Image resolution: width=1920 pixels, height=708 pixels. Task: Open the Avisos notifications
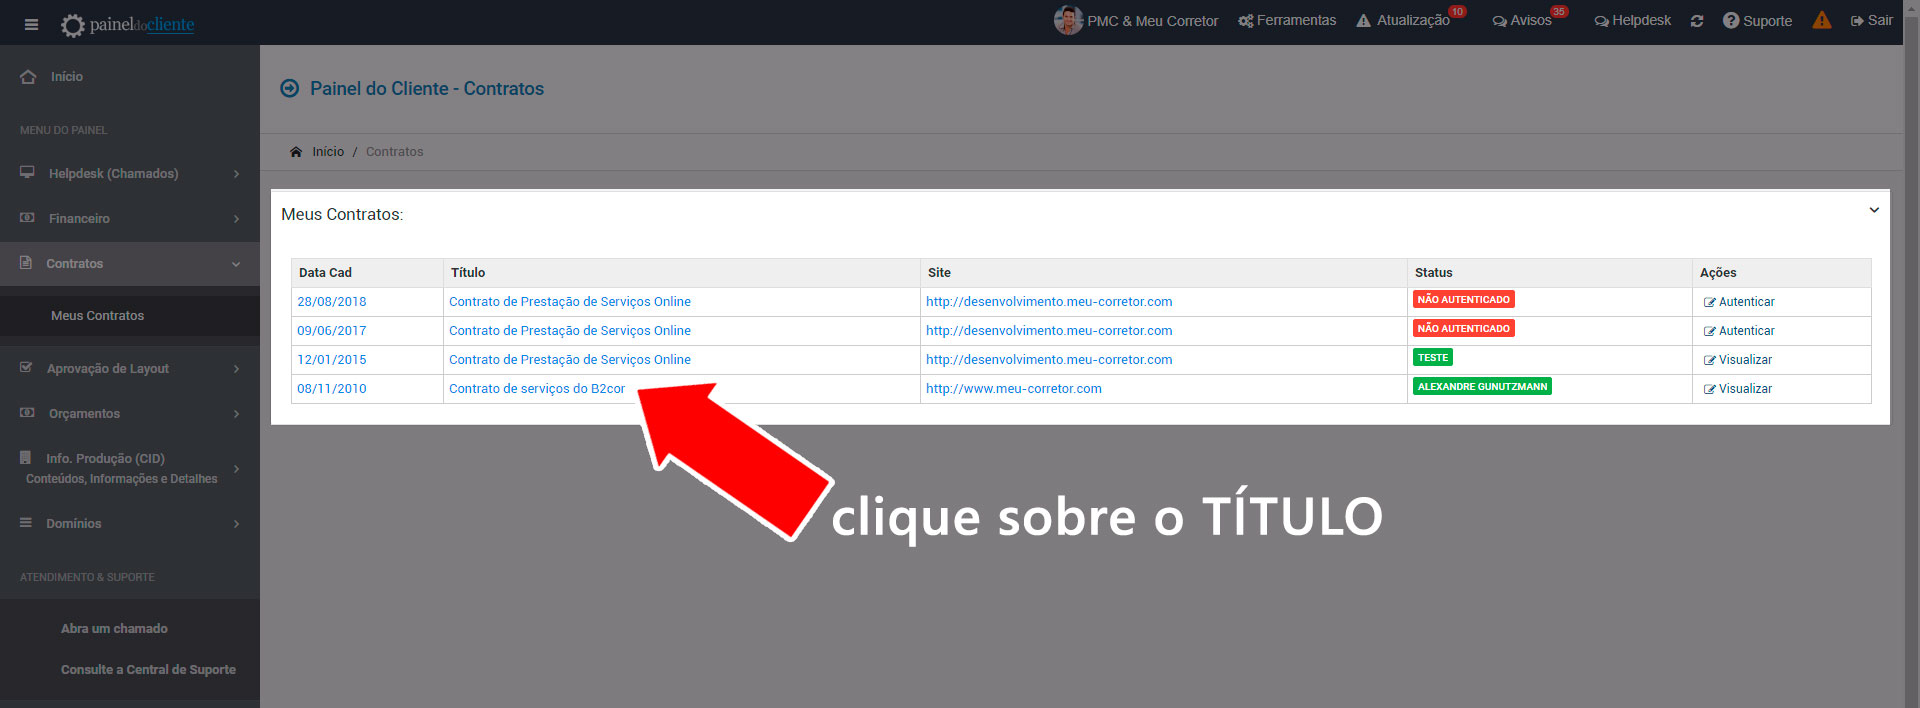click(1522, 21)
